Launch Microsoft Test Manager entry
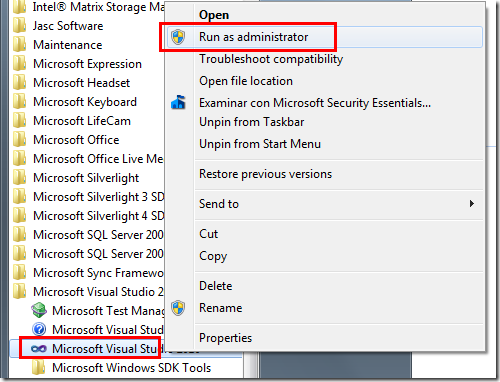The height and width of the screenshot is (382, 500). pyautogui.click(x=98, y=311)
